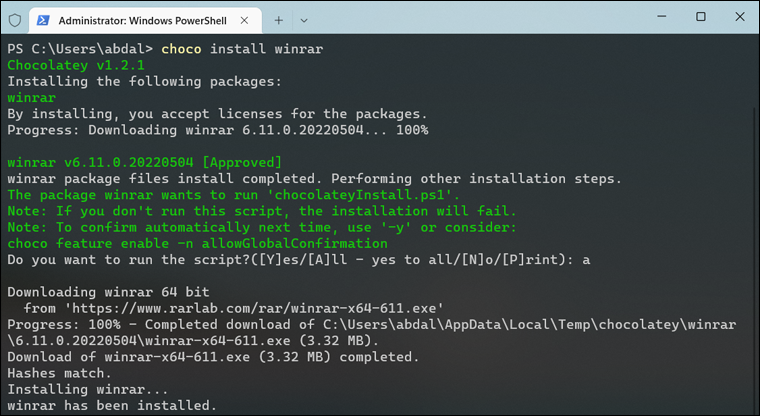Click the 'PS C:\Users\abdal>' prompt
Viewport: 760px width, 416px height.
click(79, 48)
